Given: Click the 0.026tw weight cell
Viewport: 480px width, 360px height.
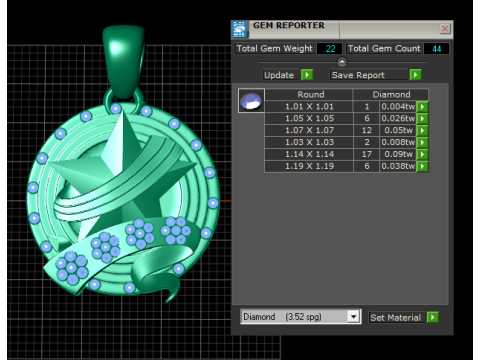Looking at the screenshot, I should pos(398,119).
